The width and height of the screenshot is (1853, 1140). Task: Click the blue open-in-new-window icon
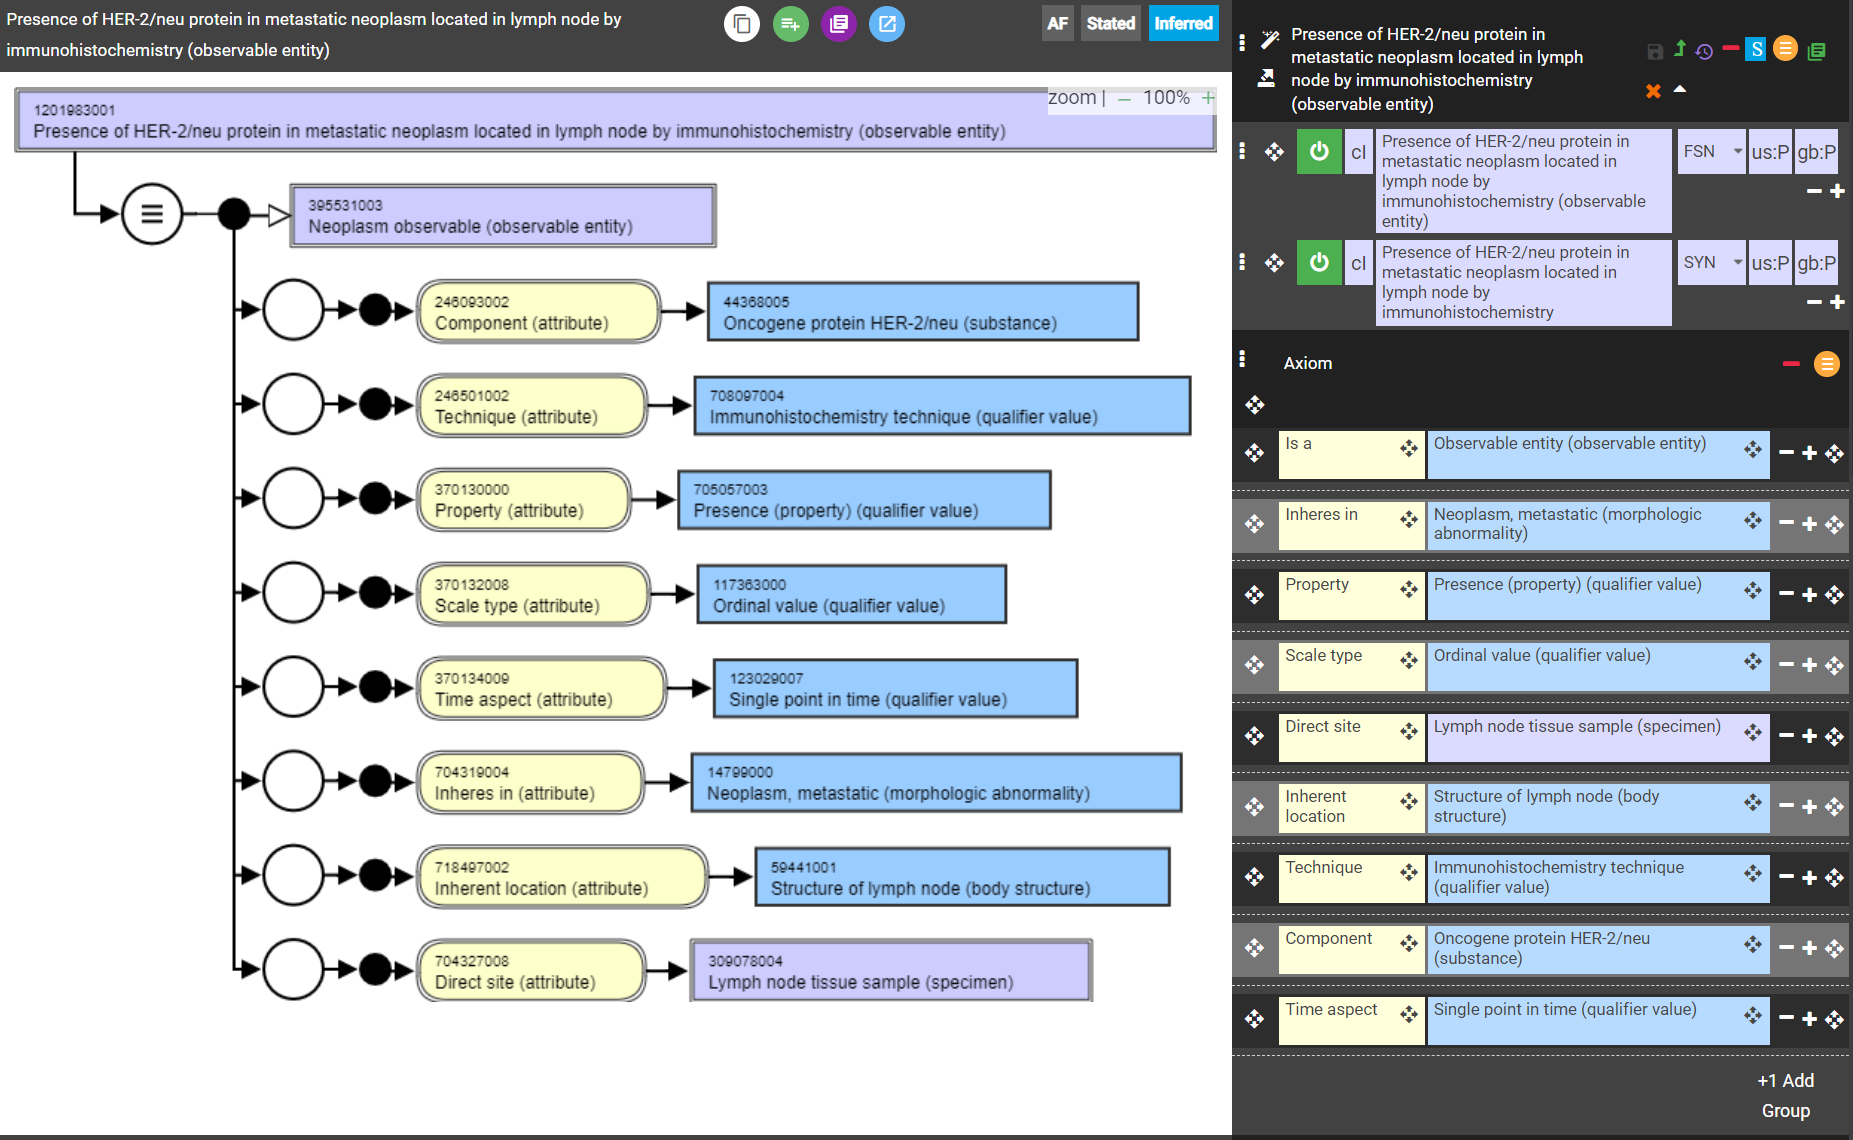886,24
